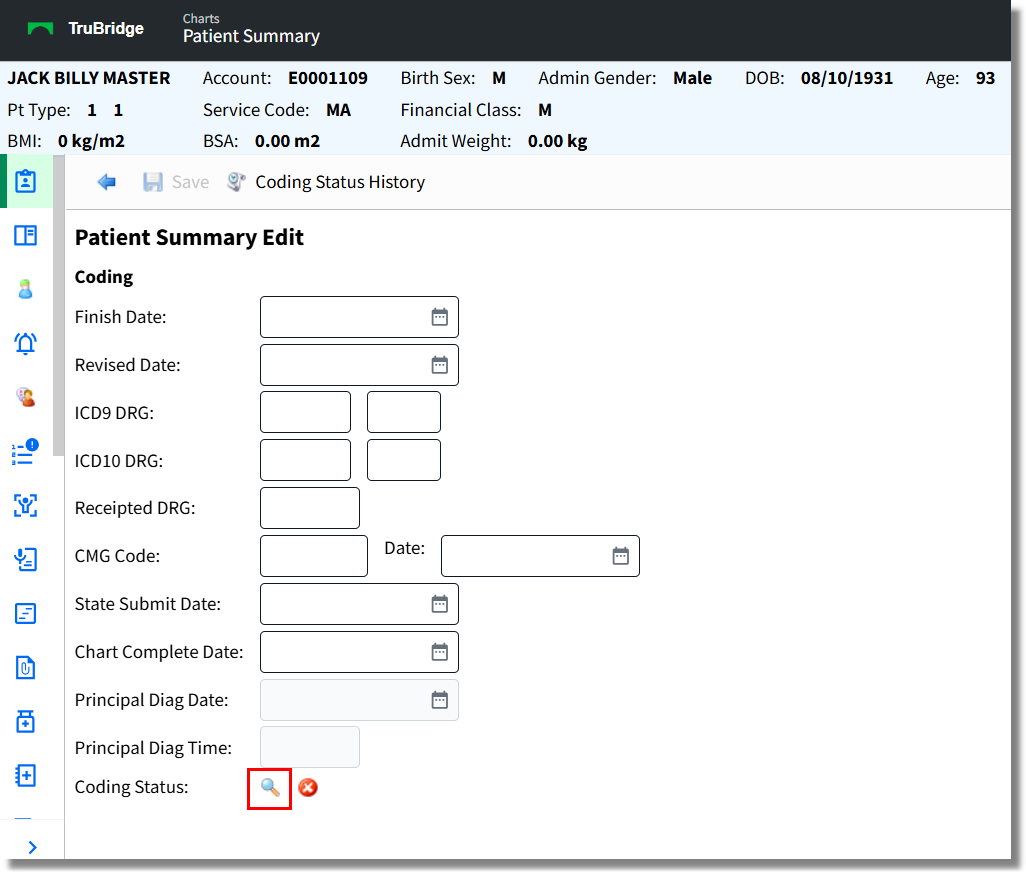Select the first ICD9 DRG field
1026x874 pixels.
[306, 412]
